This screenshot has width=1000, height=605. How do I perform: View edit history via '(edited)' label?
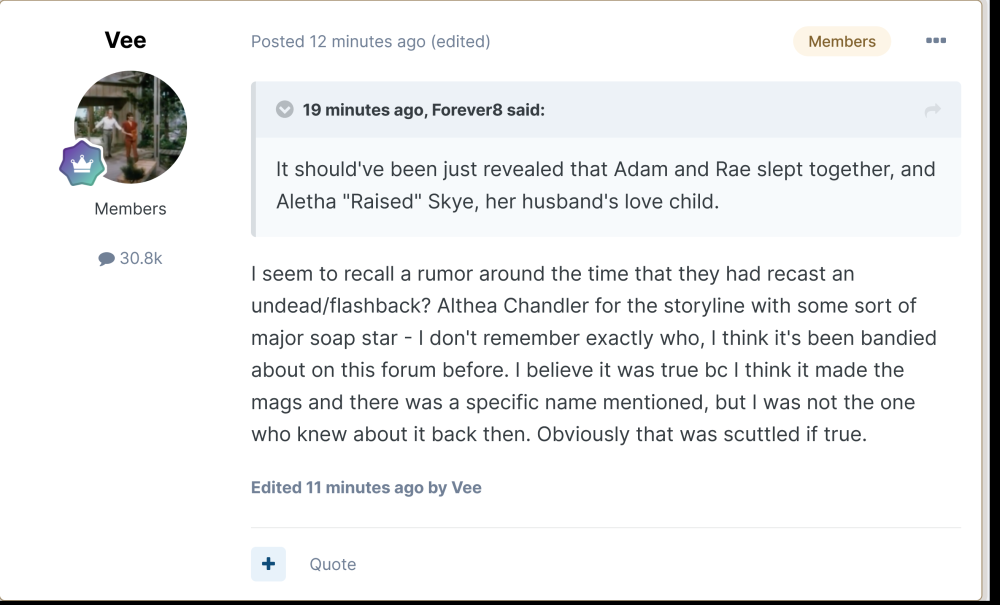click(460, 41)
